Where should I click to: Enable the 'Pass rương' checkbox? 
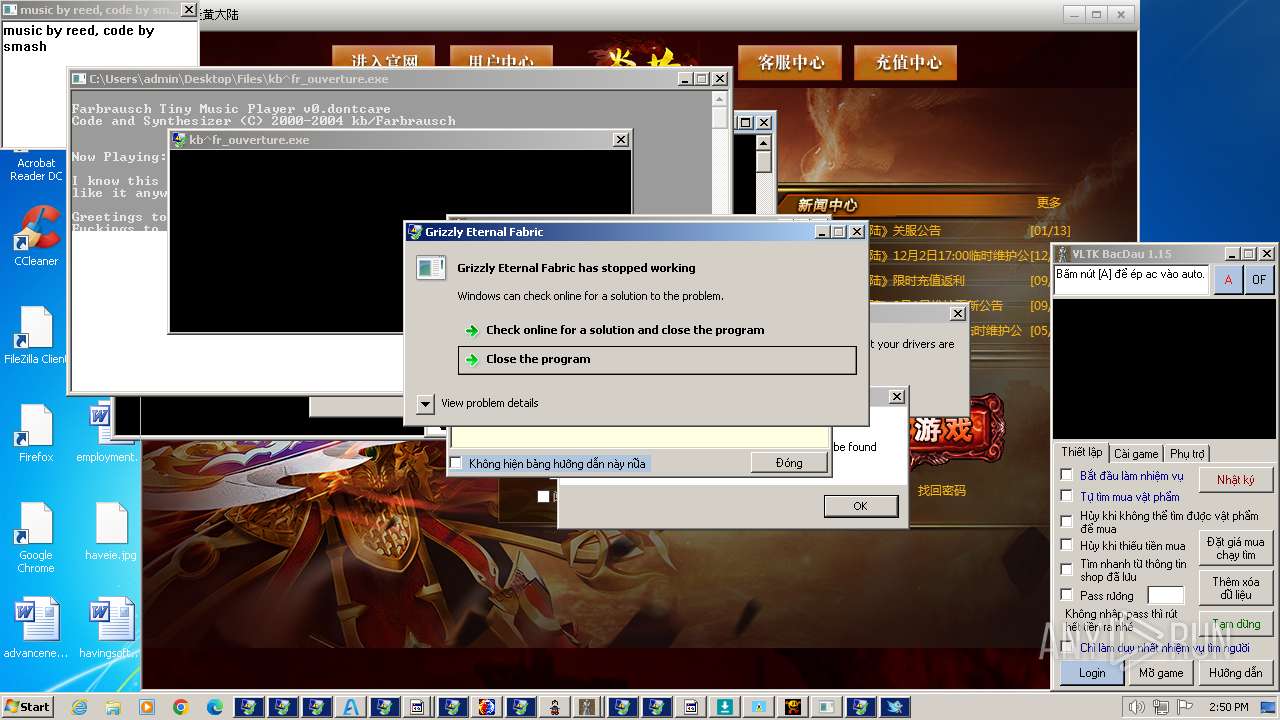pos(1066,595)
